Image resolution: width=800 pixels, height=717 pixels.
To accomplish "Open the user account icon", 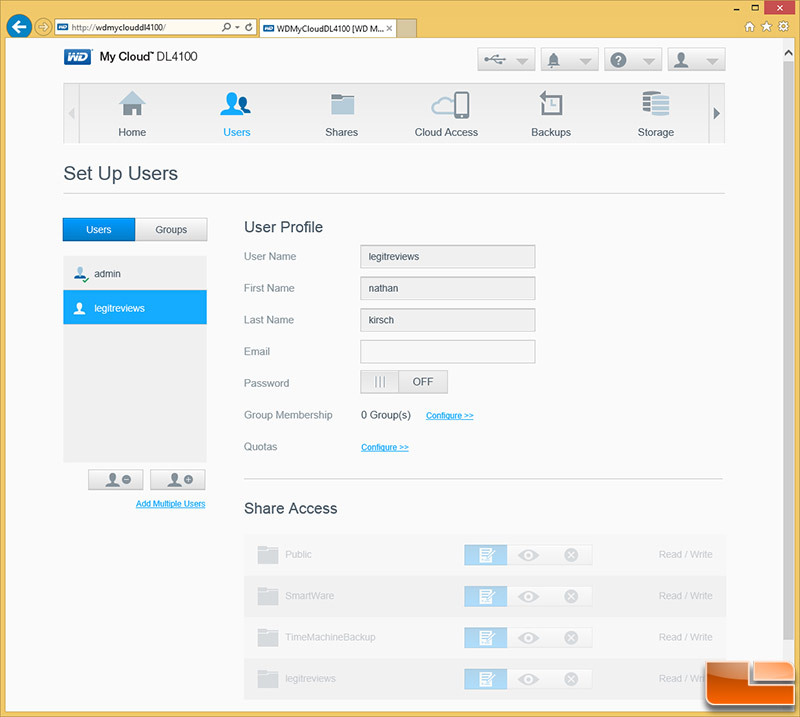I will 681,60.
